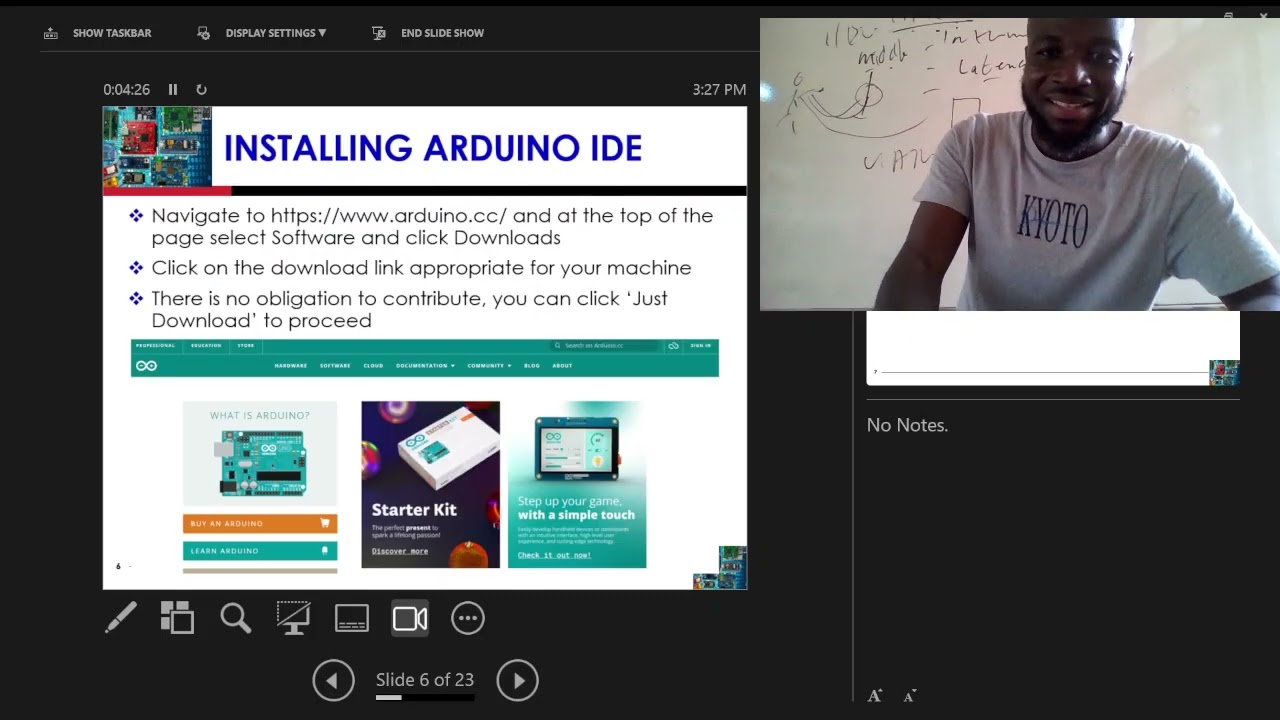Click the slide progress bar under the counter
1280x720 pixels.
click(x=425, y=697)
